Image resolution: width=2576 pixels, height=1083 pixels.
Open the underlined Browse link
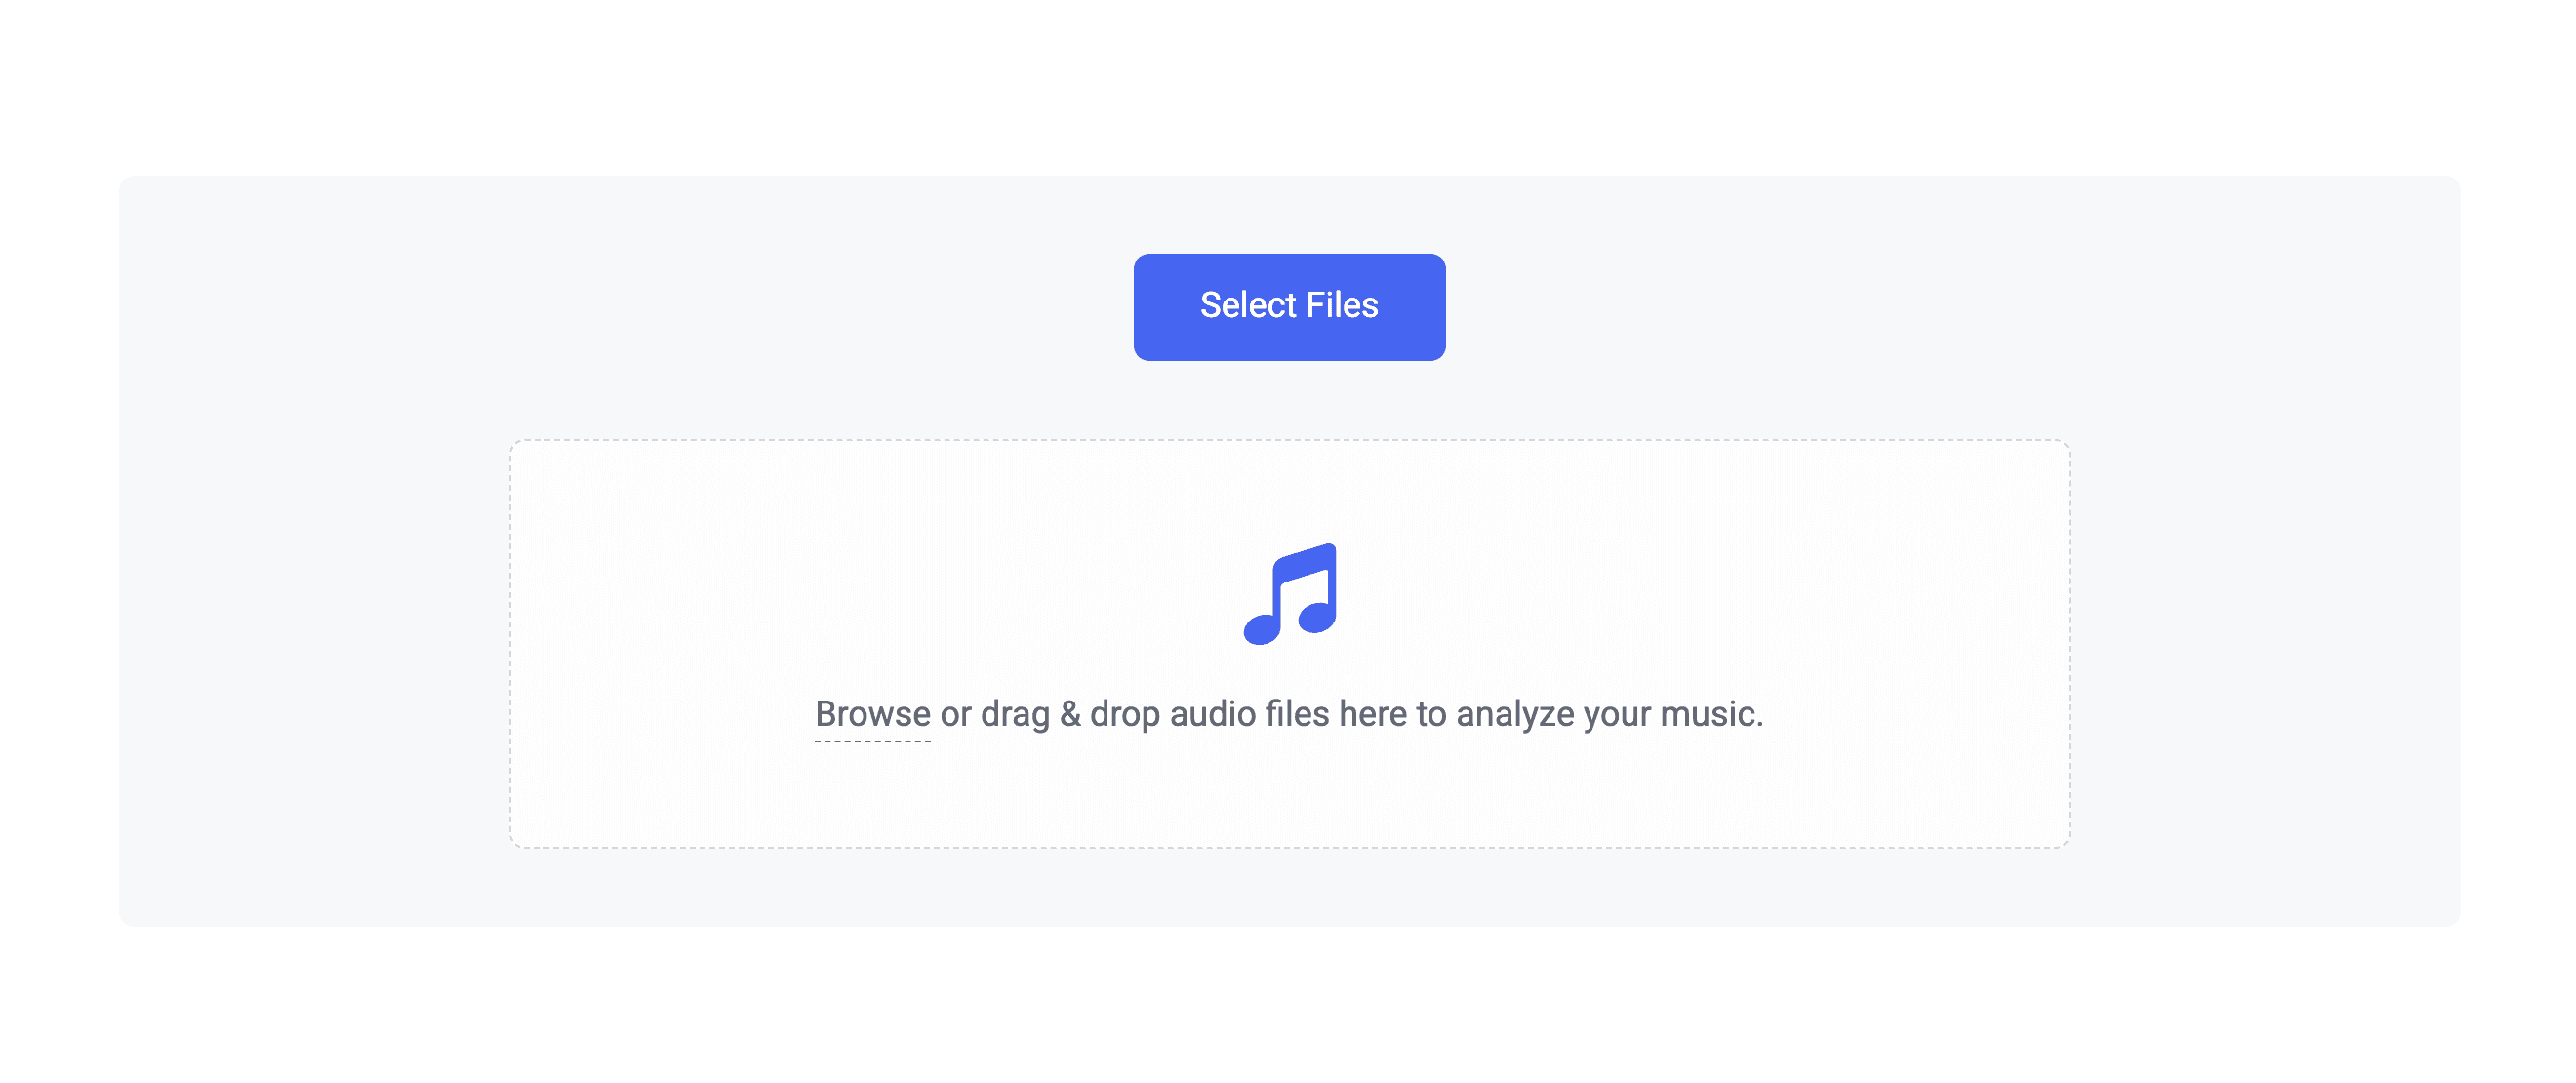[x=872, y=714]
